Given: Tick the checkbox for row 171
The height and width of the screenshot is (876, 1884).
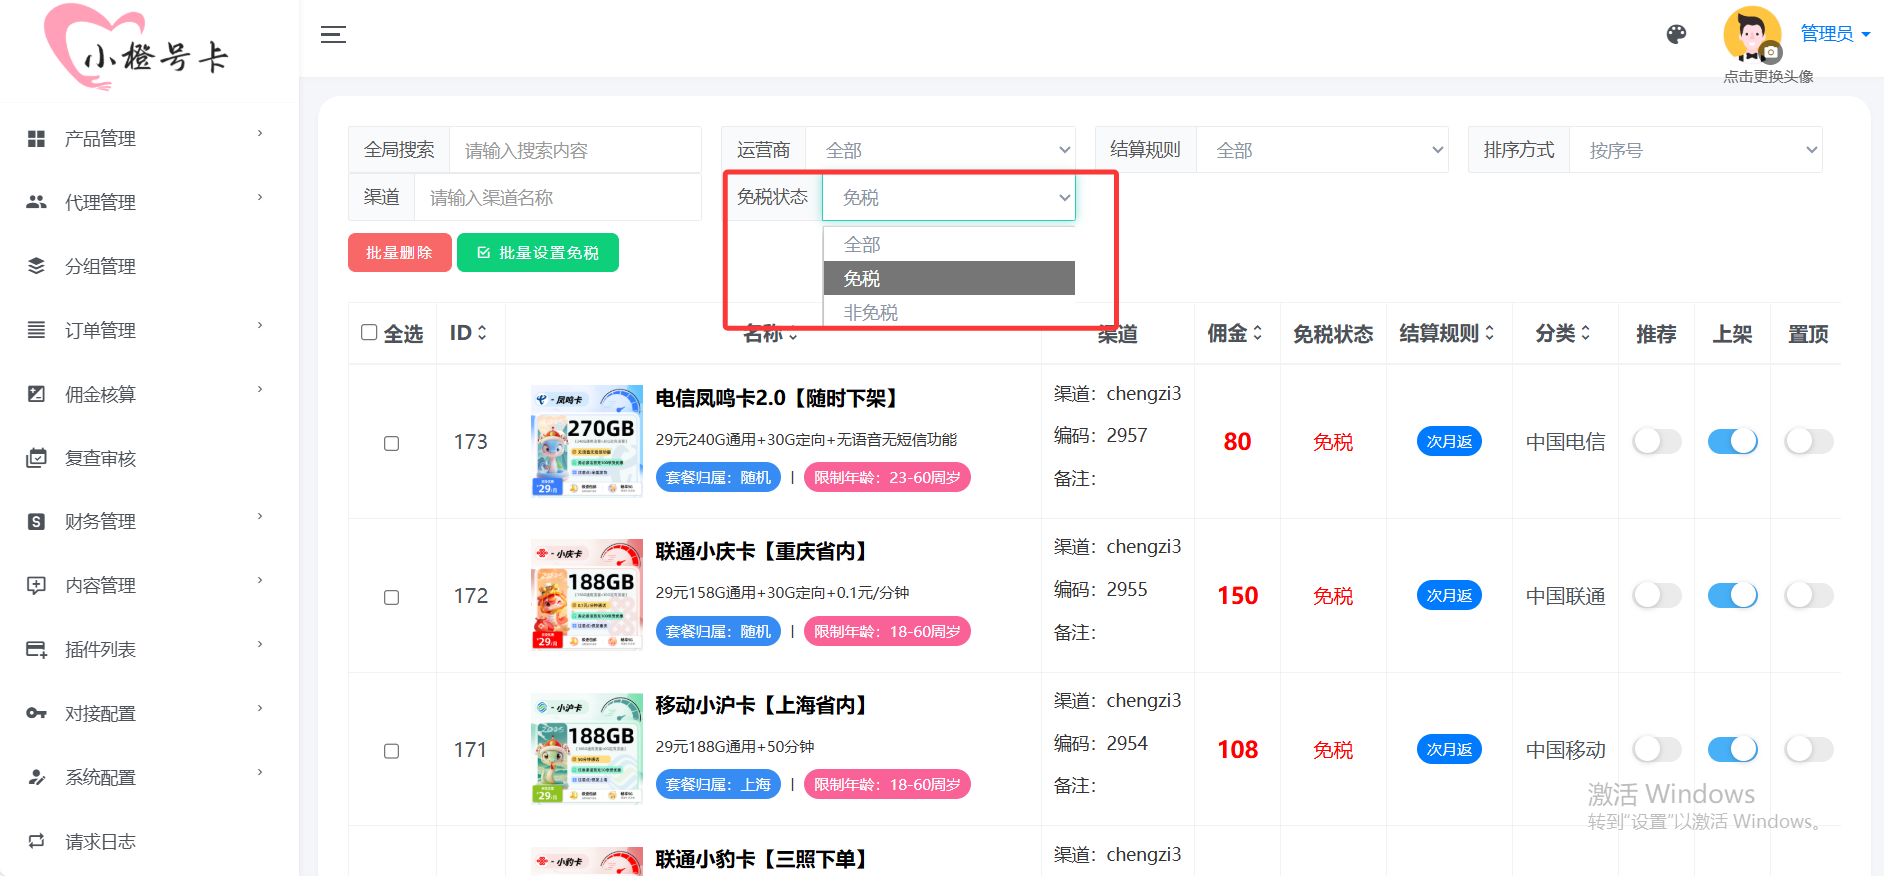Looking at the screenshot, I should [392, 751].
